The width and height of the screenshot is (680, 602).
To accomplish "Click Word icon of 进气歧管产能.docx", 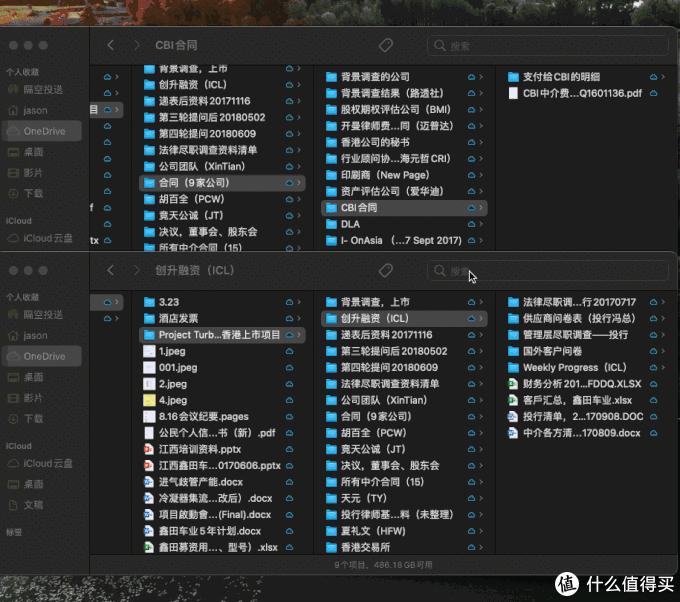I will [x=149, y=482].
